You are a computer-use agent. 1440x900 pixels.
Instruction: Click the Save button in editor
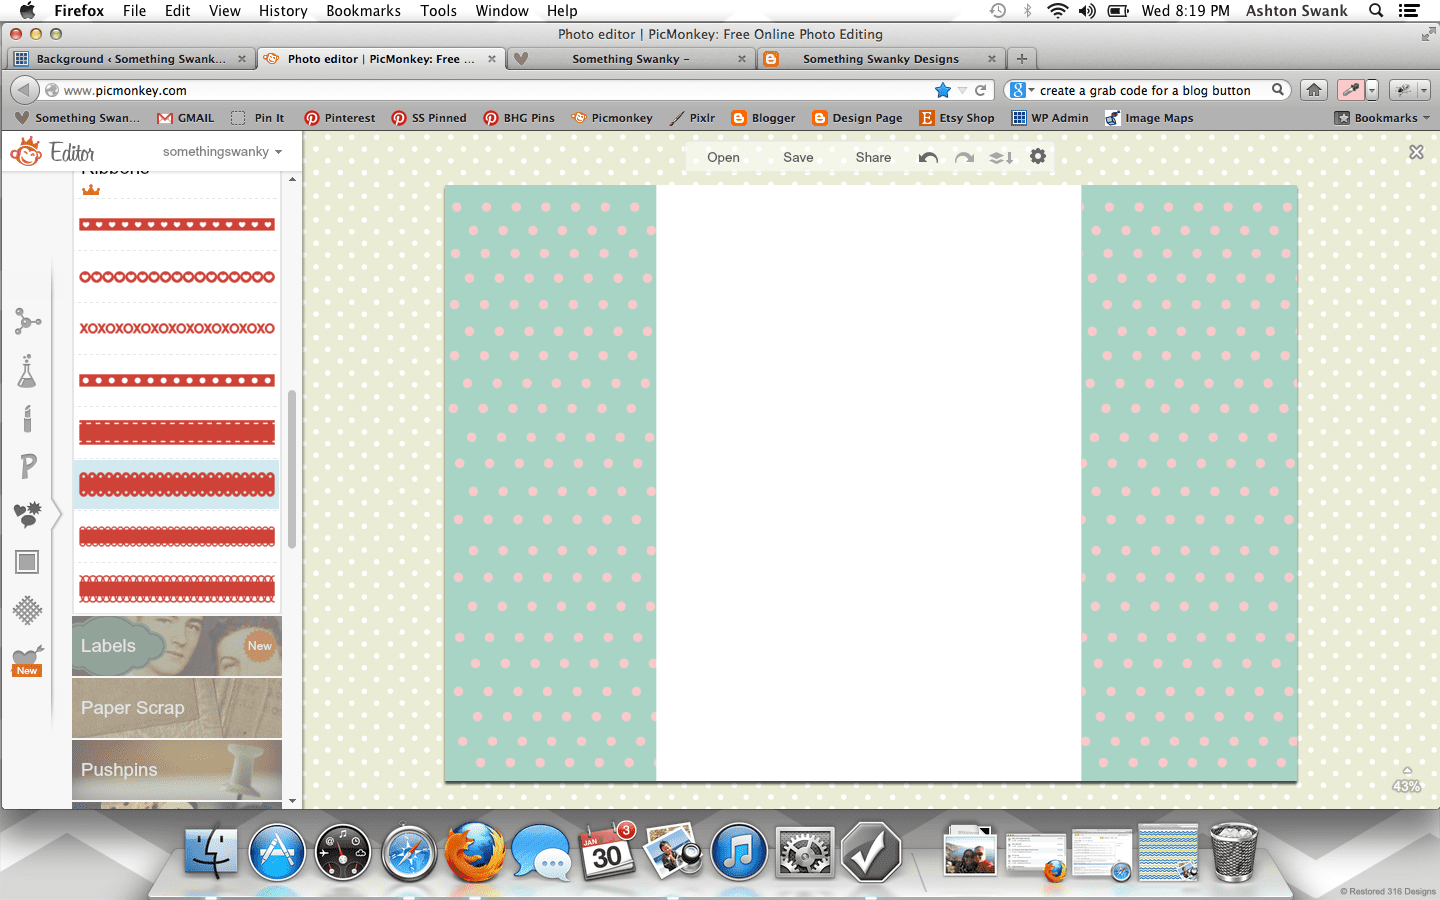(x=798, y=158)
